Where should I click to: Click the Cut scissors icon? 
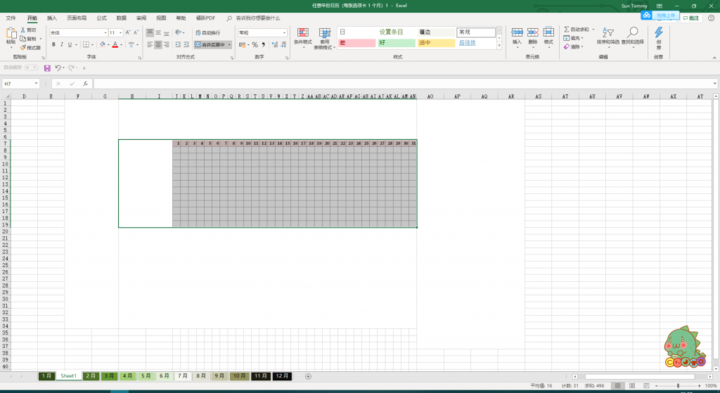[x=23, y=30]
